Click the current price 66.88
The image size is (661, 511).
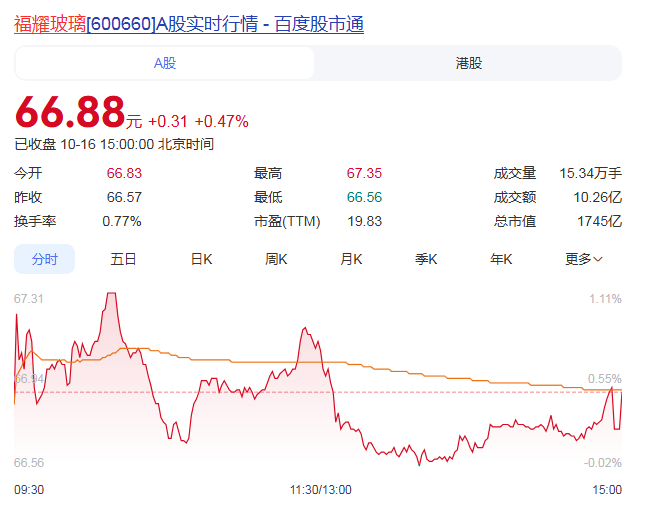[70, 112]
